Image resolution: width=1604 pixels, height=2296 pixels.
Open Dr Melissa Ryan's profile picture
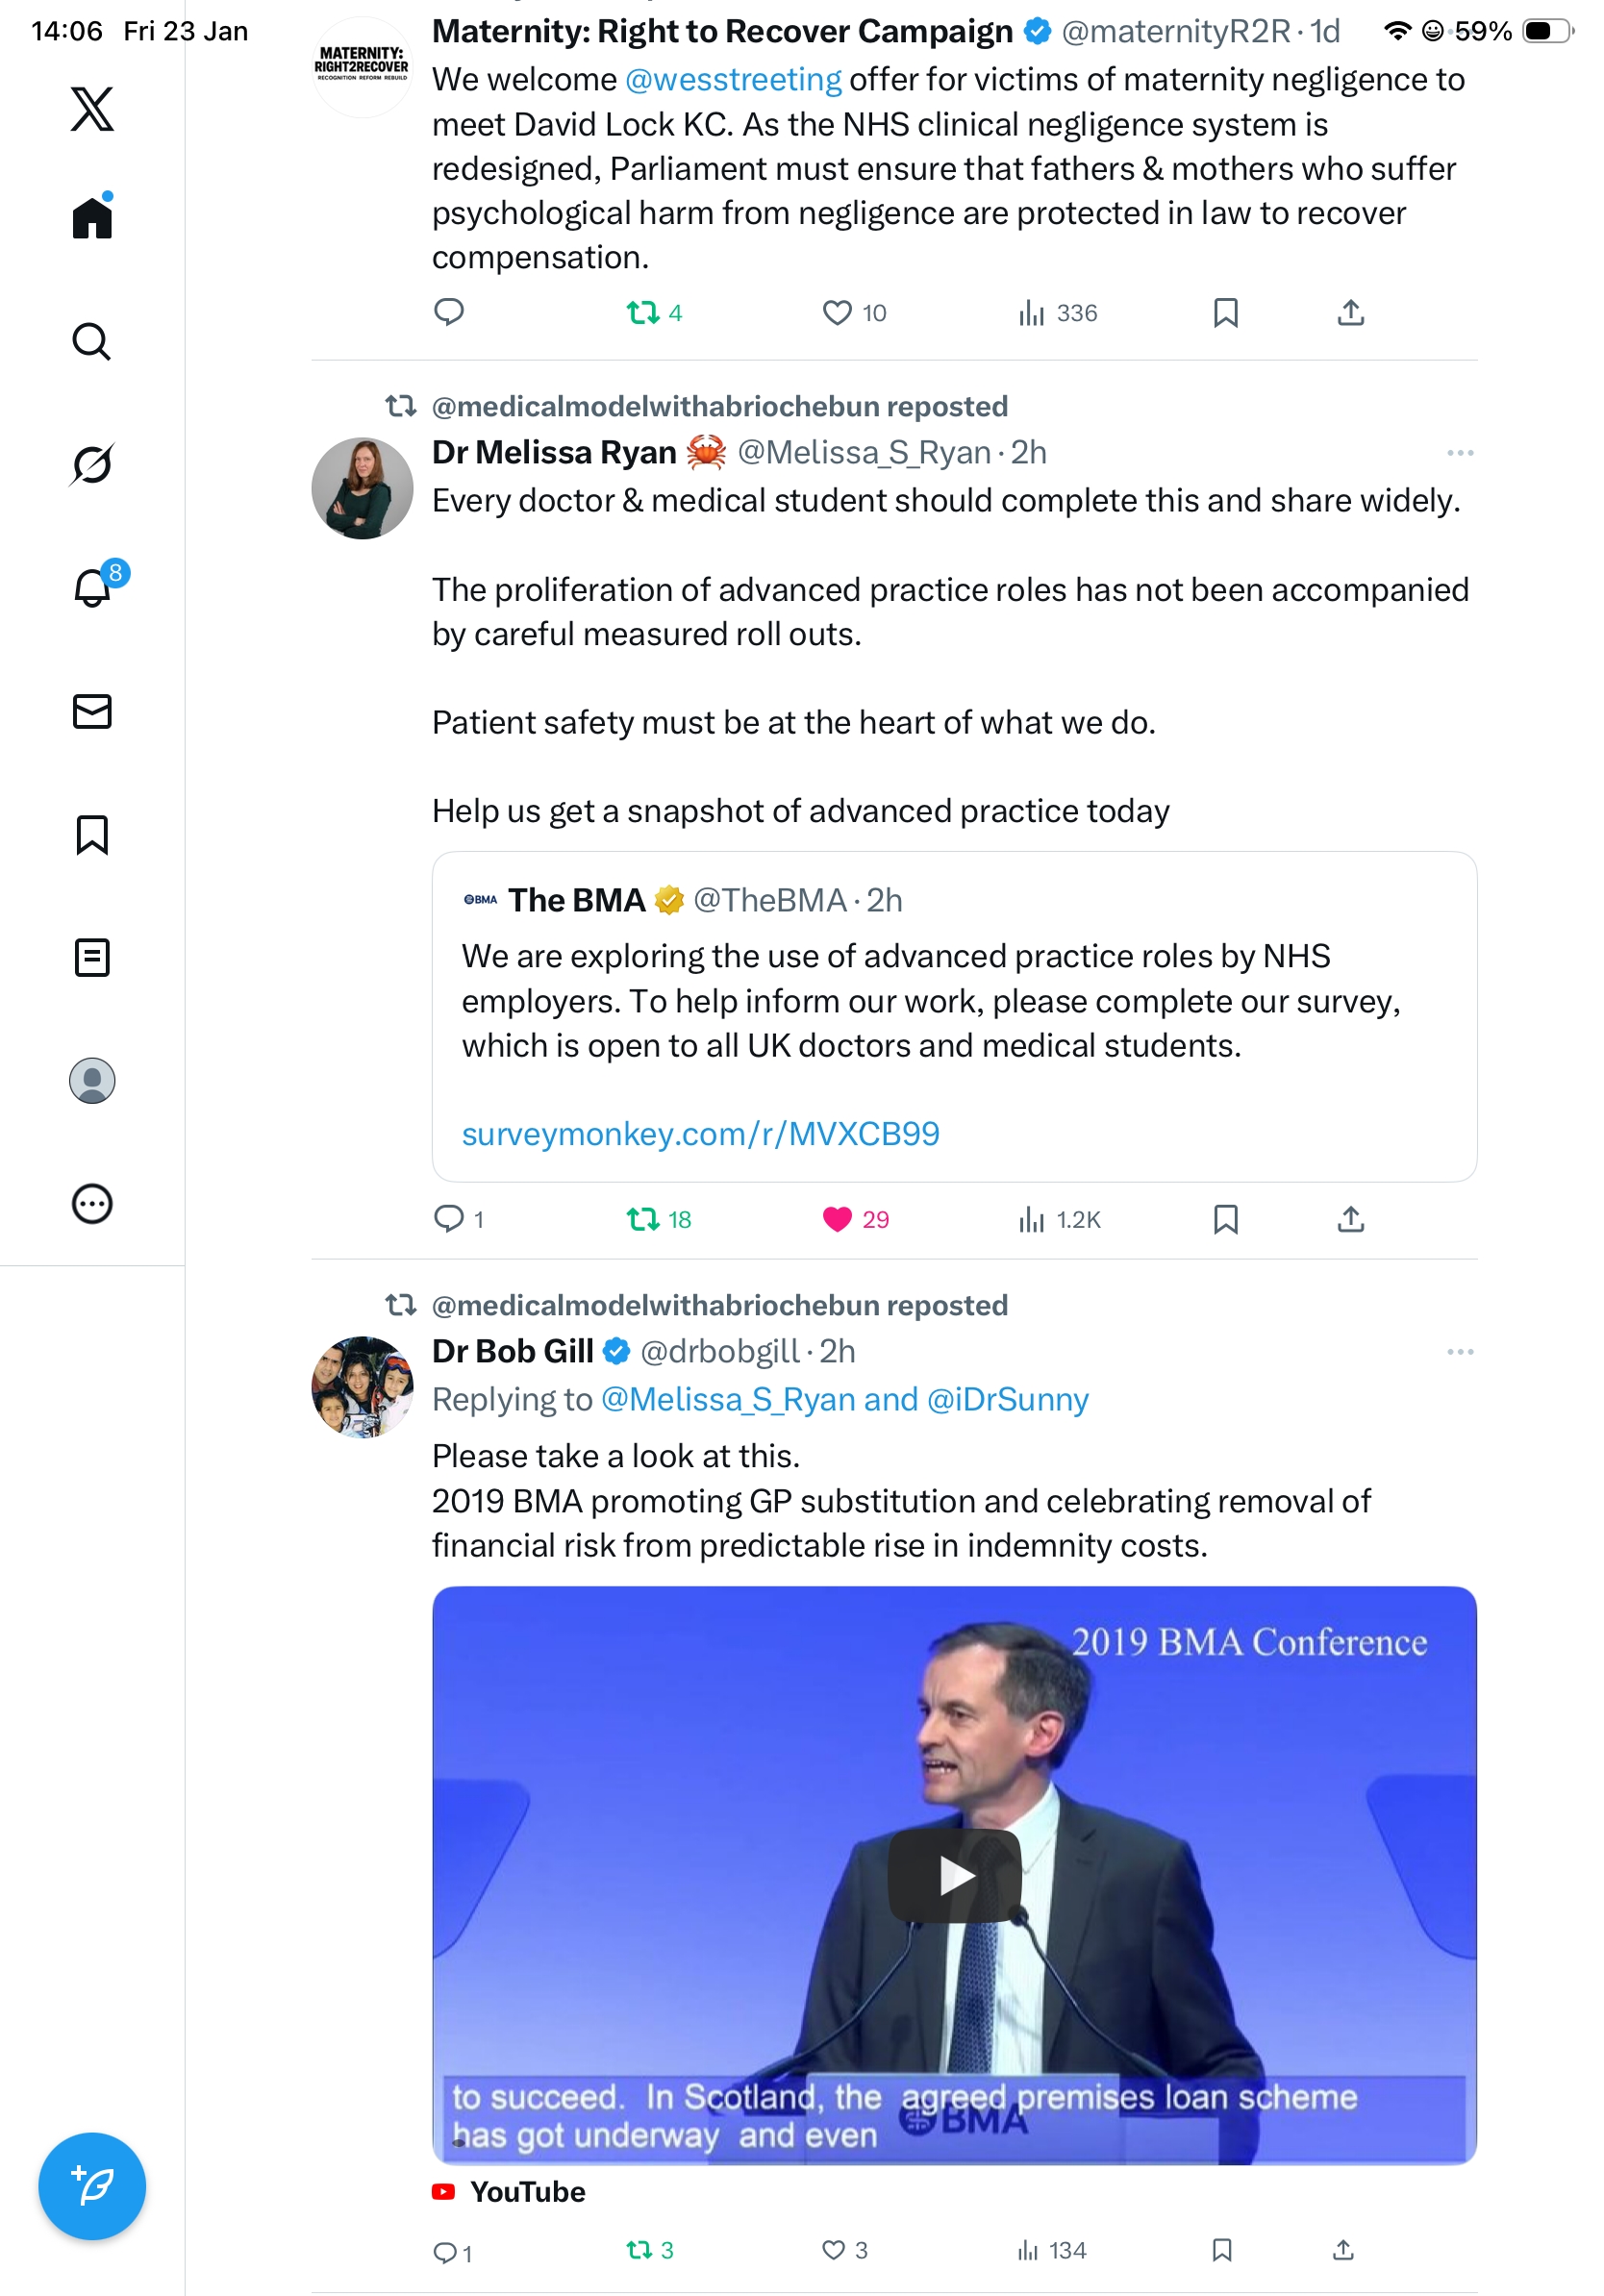pyautogui.click(x=362, y=488)
